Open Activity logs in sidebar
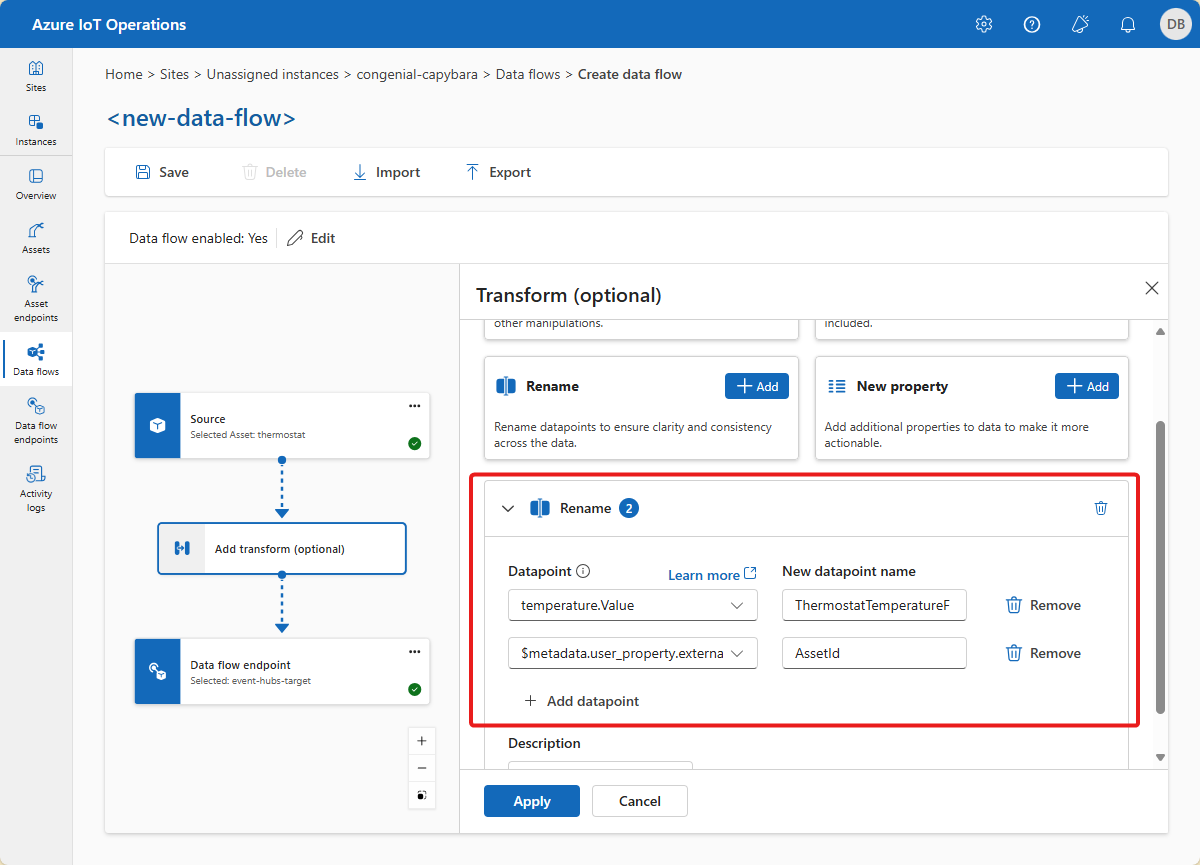The height and width of the screenshot is (865, 1200). (36, 487)
